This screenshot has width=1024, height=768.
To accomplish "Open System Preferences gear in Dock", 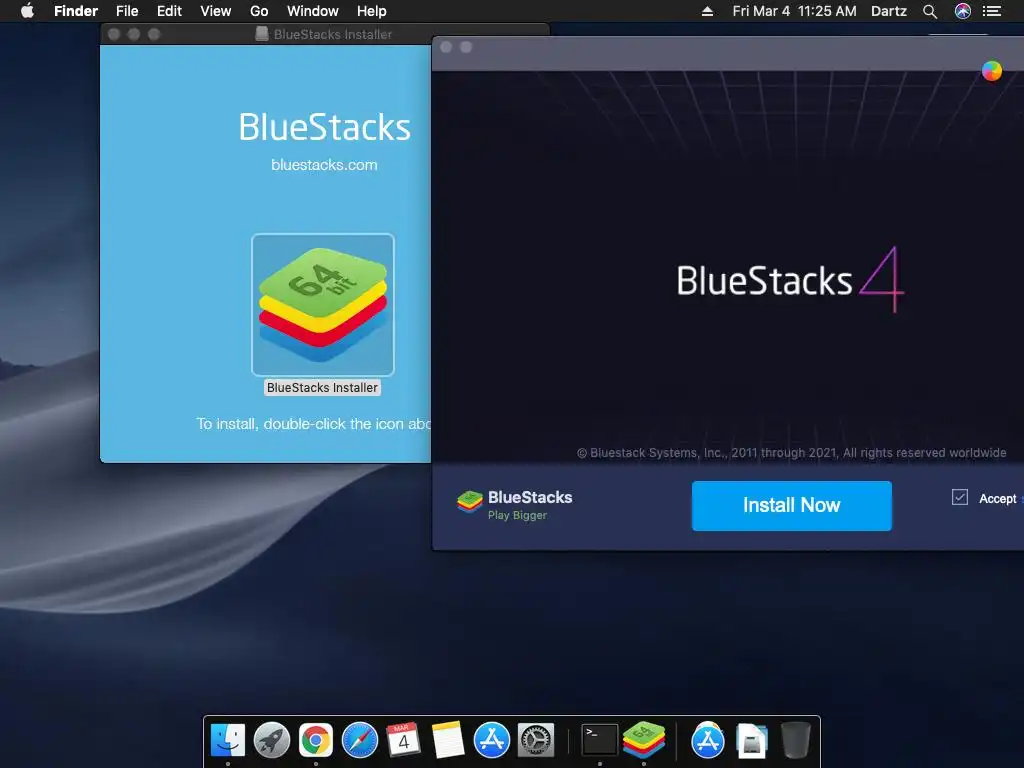I will (536, 741).
